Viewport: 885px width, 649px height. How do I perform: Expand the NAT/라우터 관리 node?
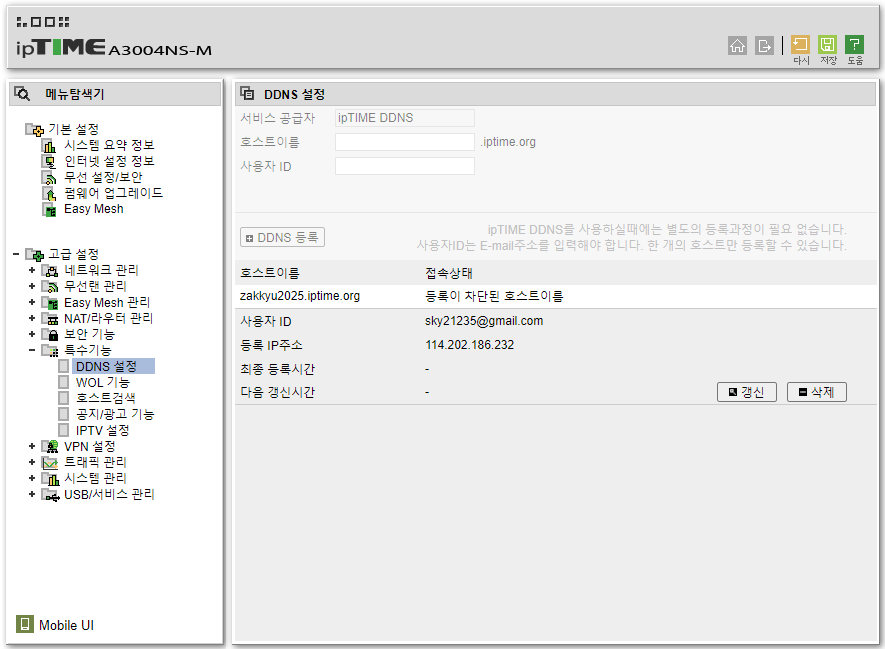pos(32,318)
